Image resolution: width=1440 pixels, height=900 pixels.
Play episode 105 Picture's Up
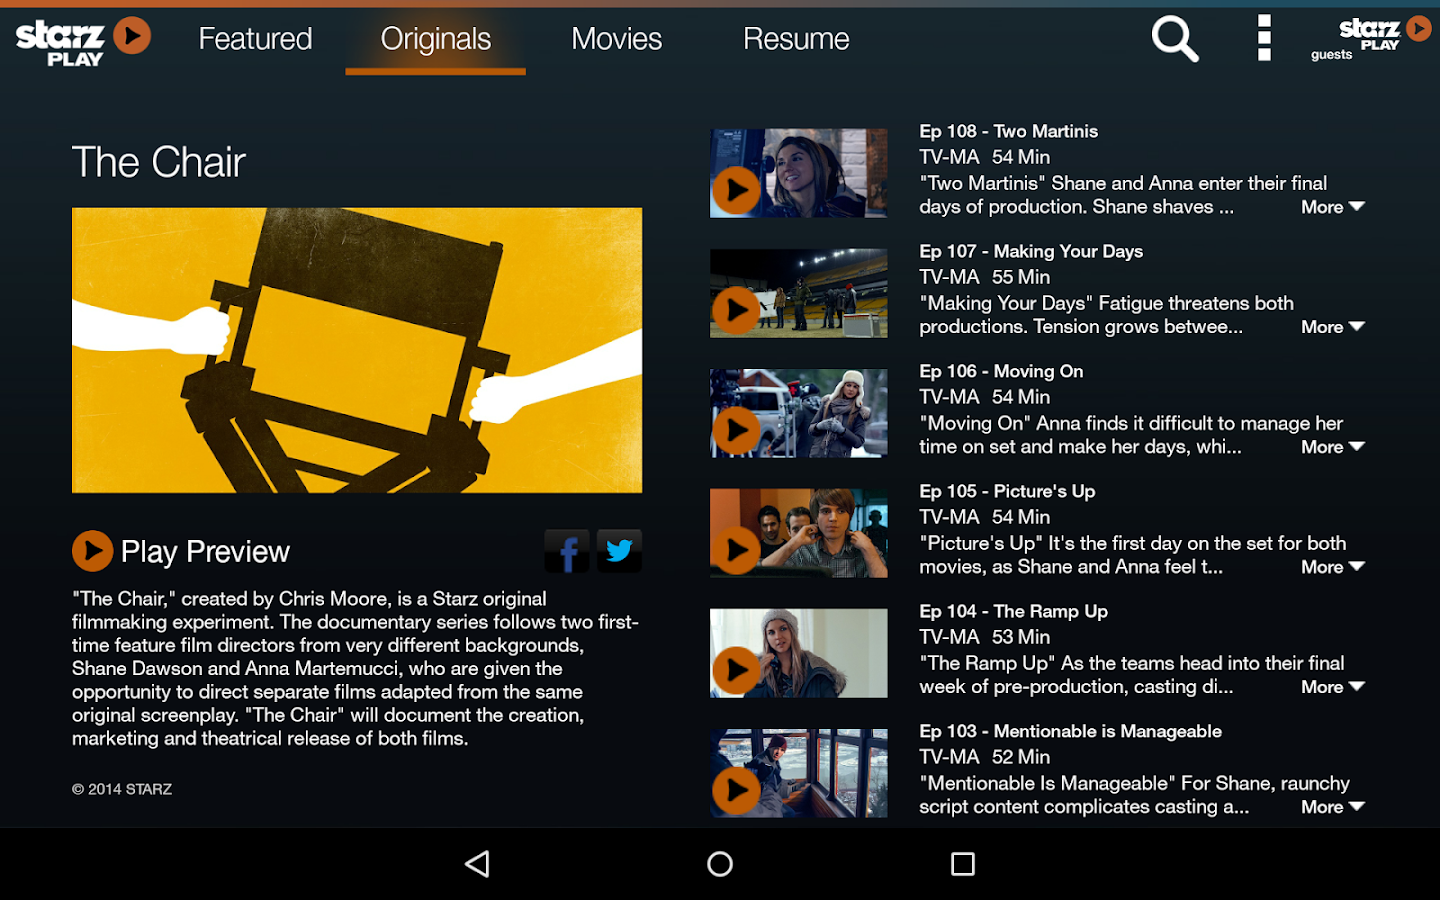[x=737, y=550]
